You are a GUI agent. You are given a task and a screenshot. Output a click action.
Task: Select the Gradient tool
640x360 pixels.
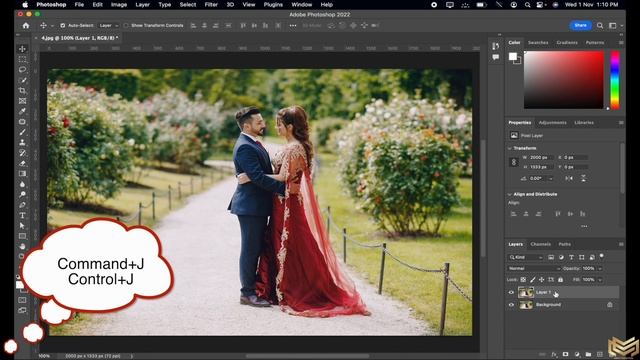coord(22,173)
